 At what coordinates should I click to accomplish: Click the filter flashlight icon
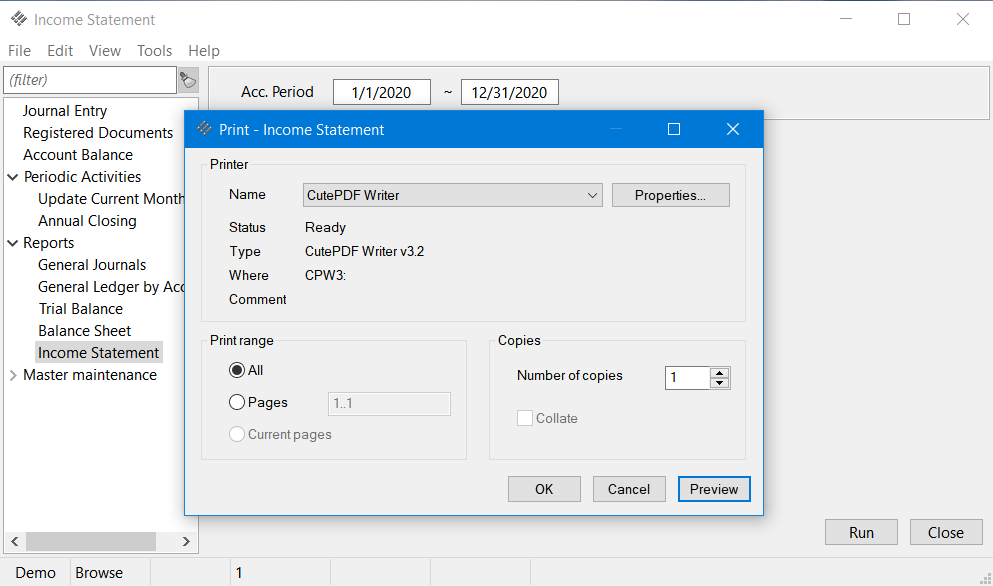187,80
